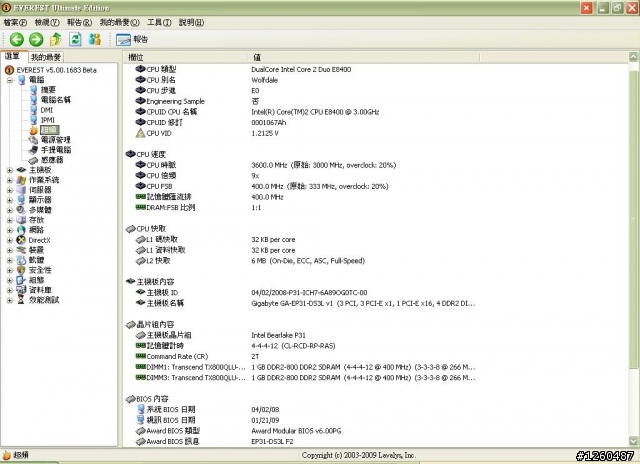
Task: Open the 檔案(F) menu
Action: 15,22
